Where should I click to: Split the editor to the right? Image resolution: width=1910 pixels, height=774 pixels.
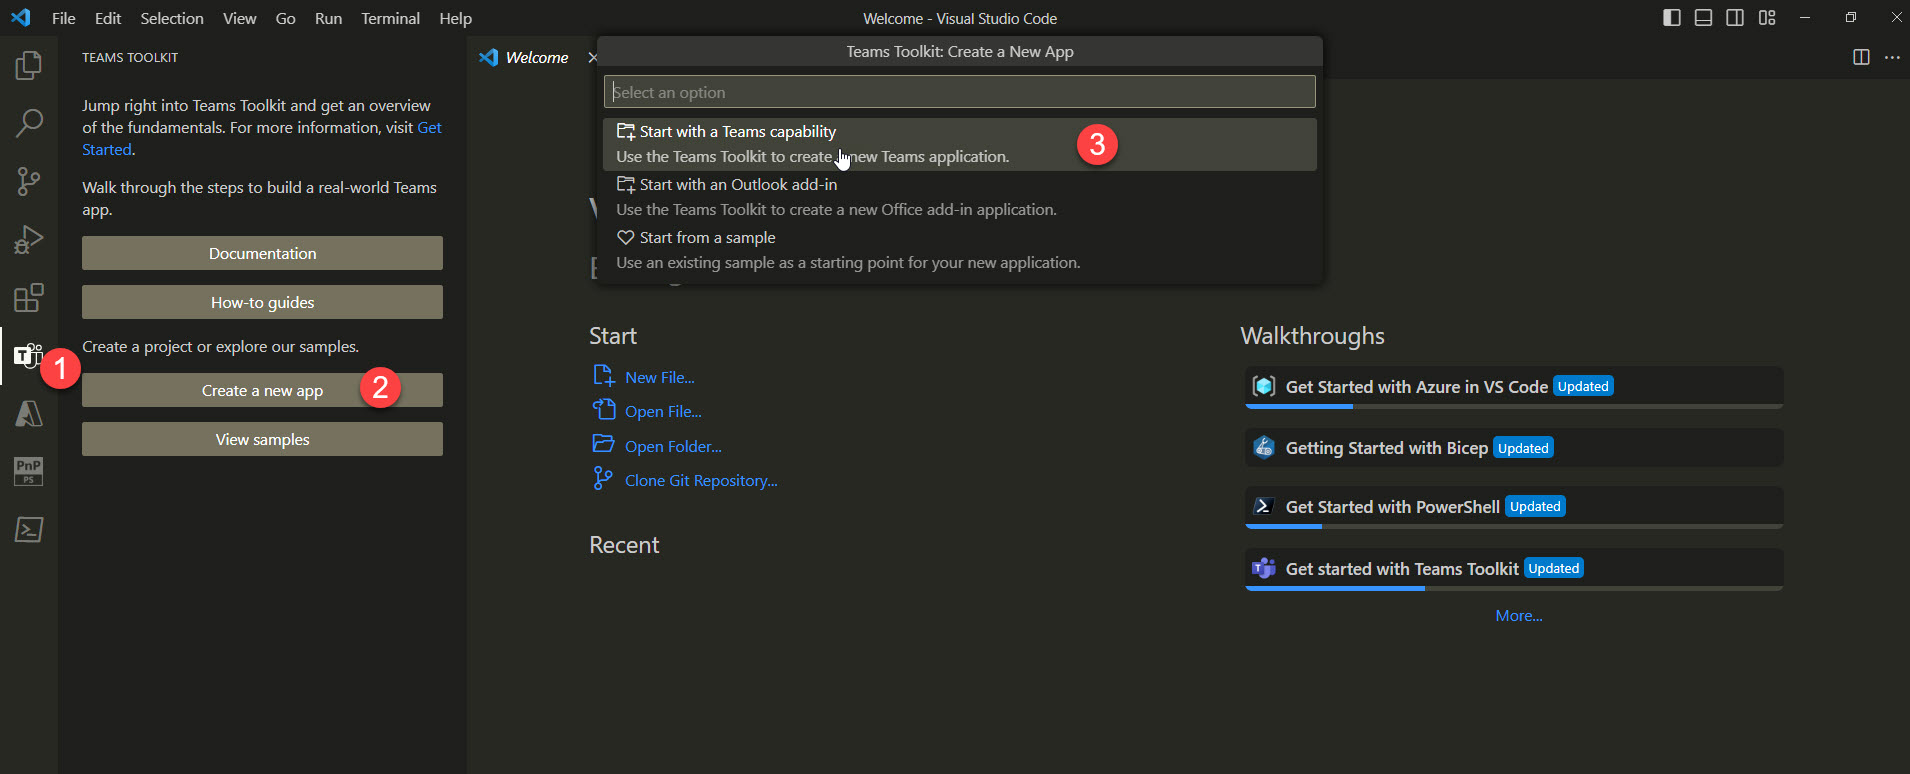click(x=1861, y=57)
